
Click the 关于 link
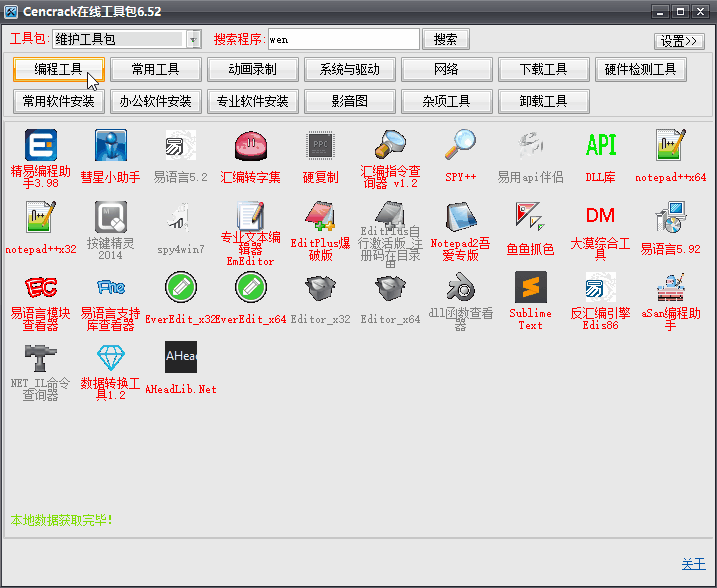point(693,564)
